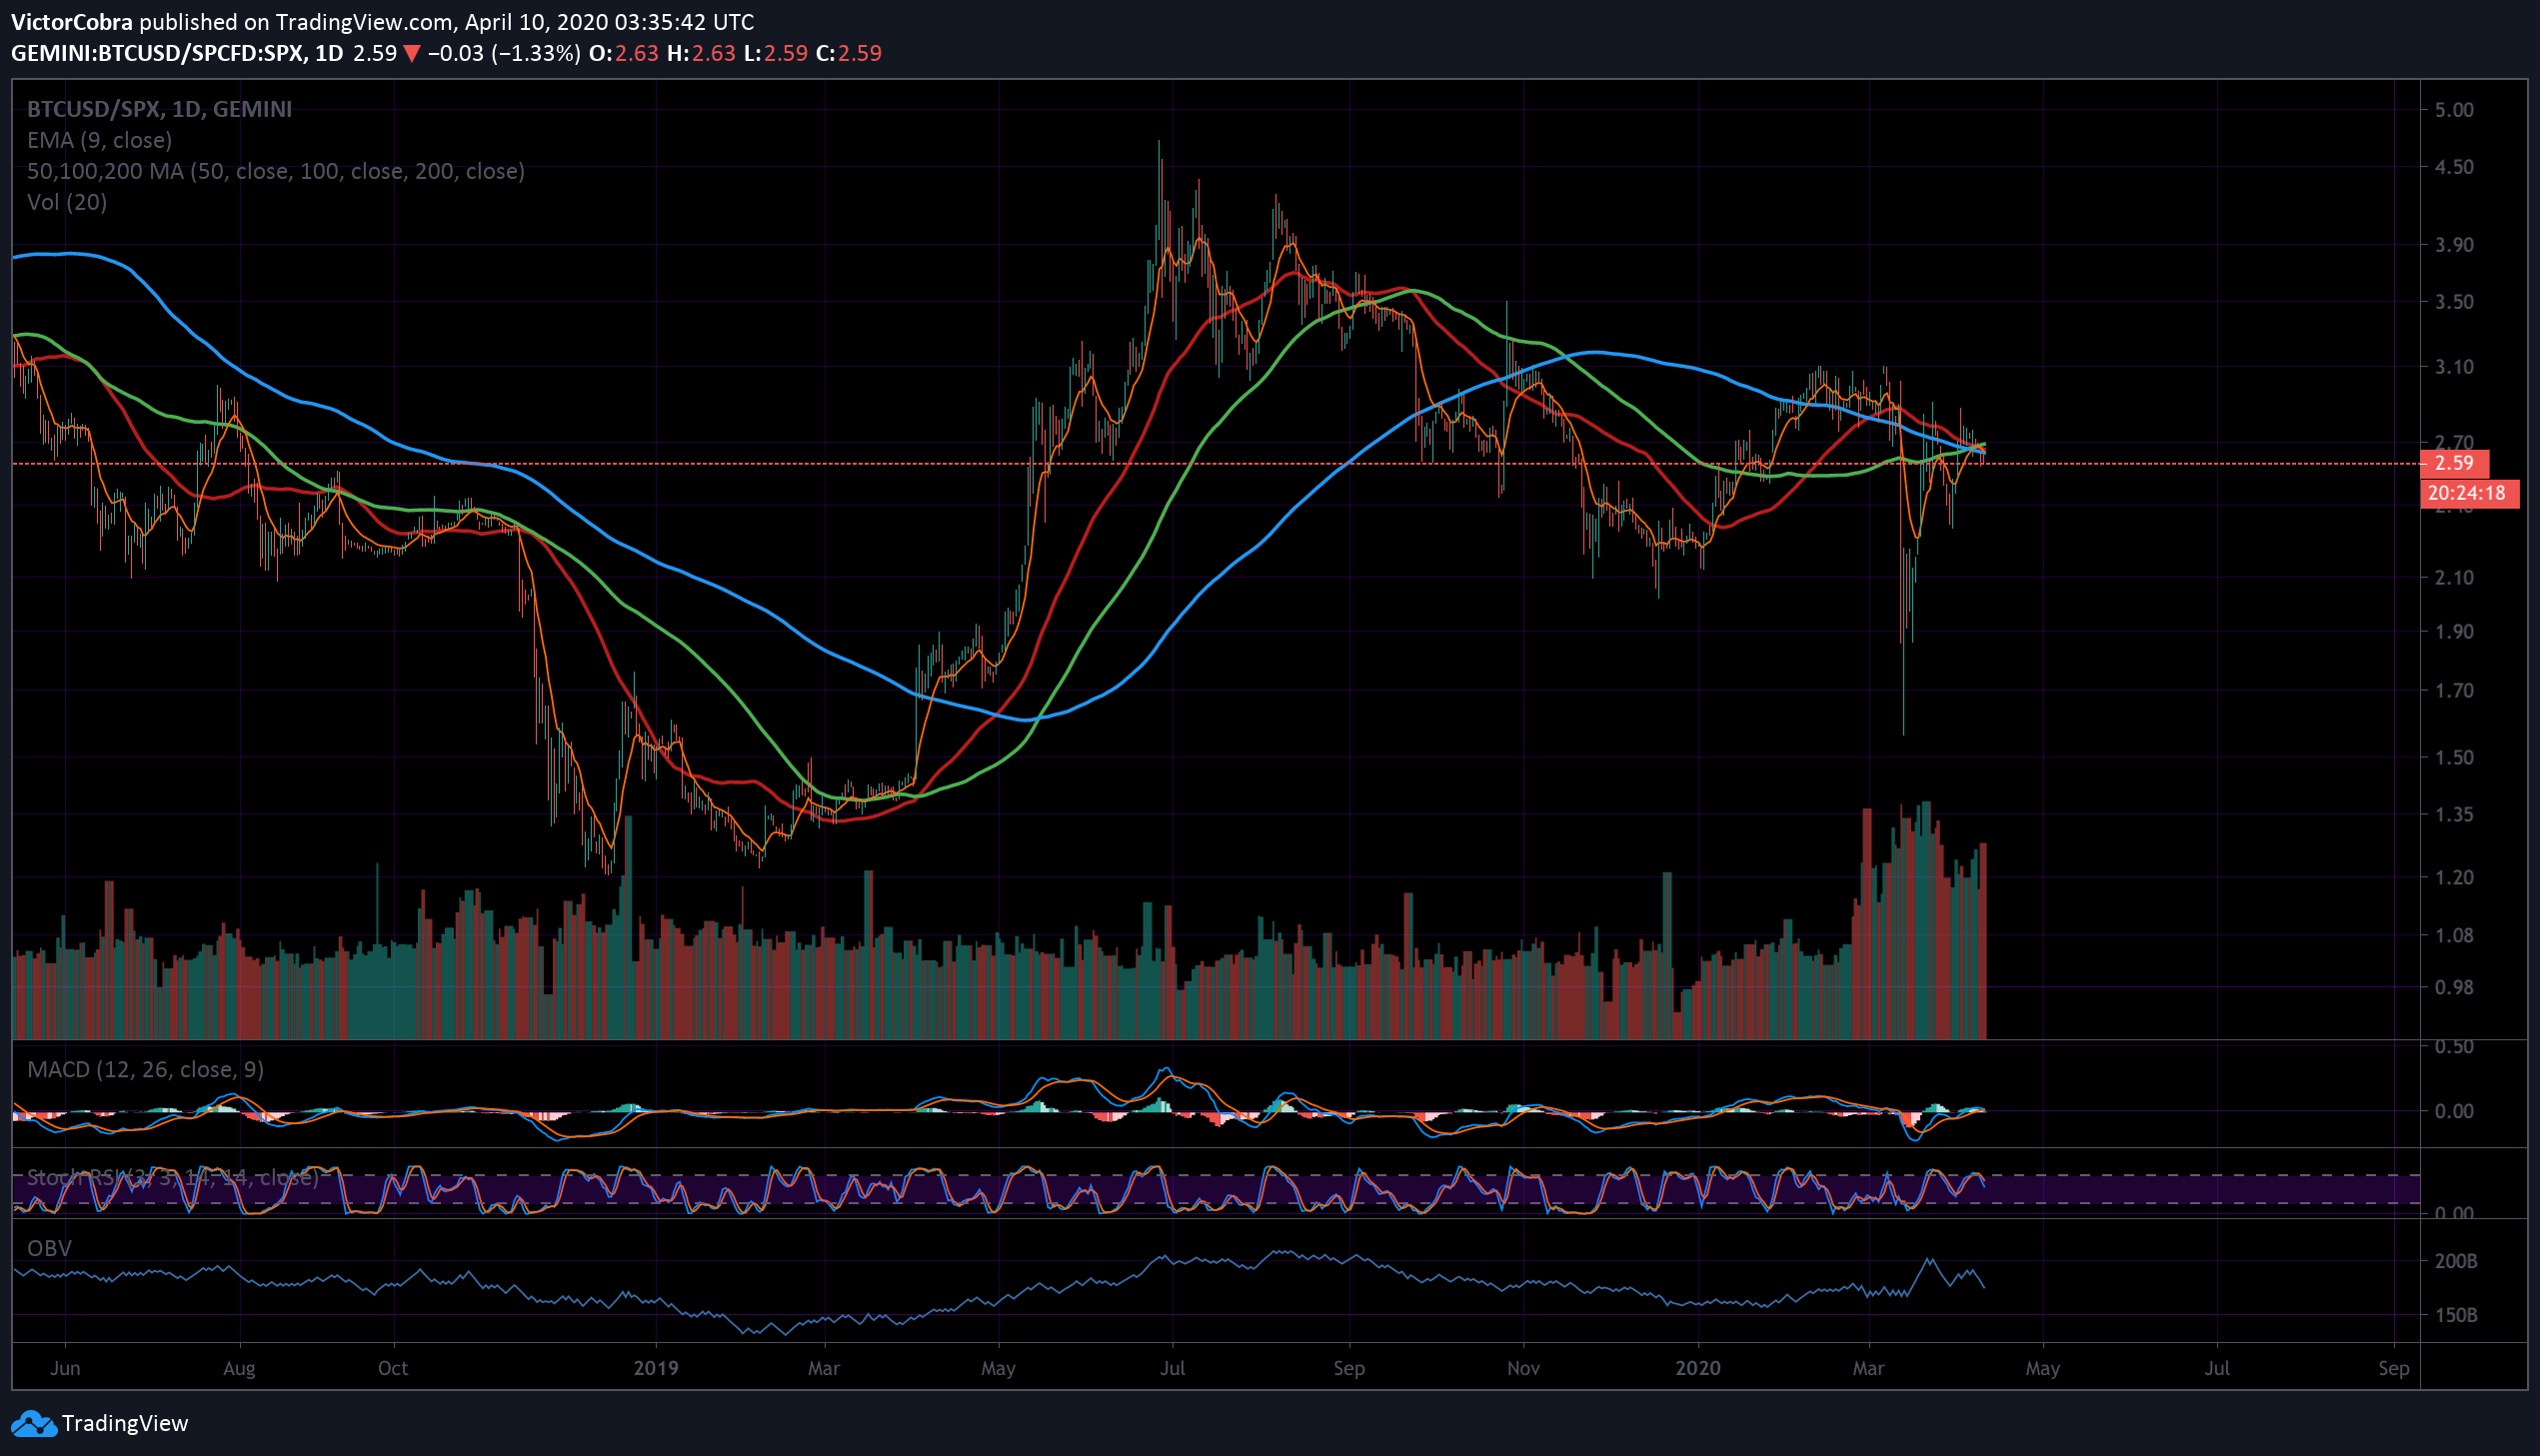Click the TradingView.com text in the header

[x=365, y=22]
